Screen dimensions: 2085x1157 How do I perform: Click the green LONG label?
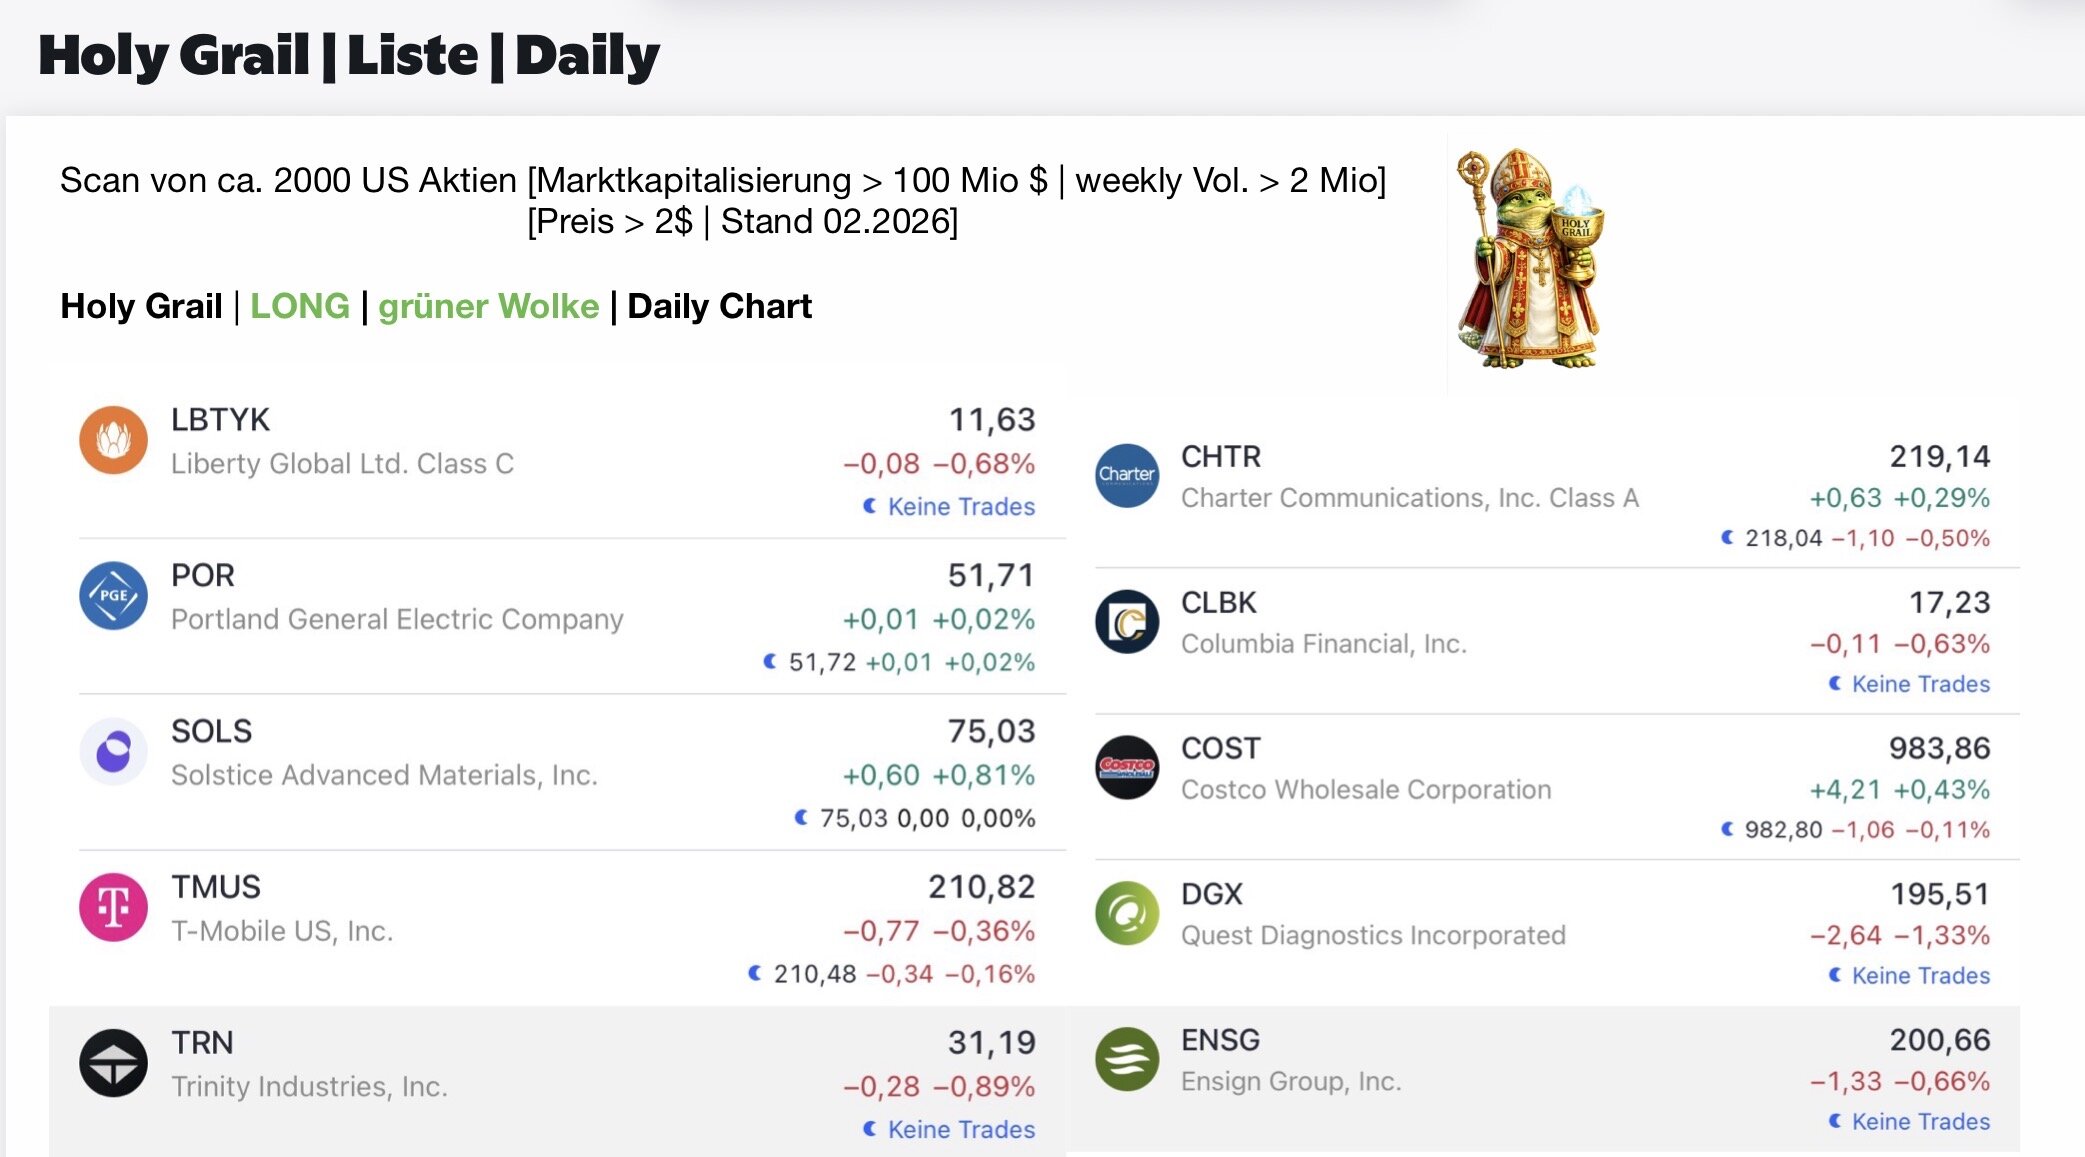pyautogui.click(x=299, y=306)
